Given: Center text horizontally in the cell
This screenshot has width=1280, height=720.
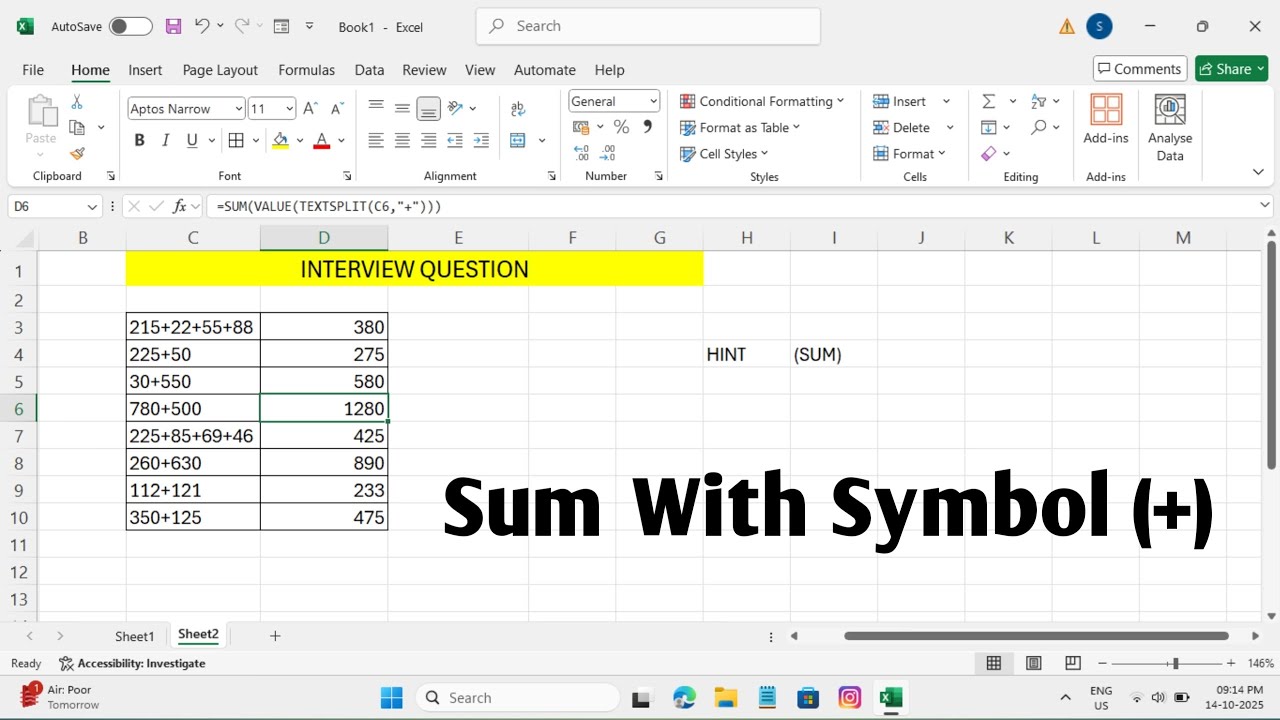Looking at the screenshot, I should (x=402, y=141).
